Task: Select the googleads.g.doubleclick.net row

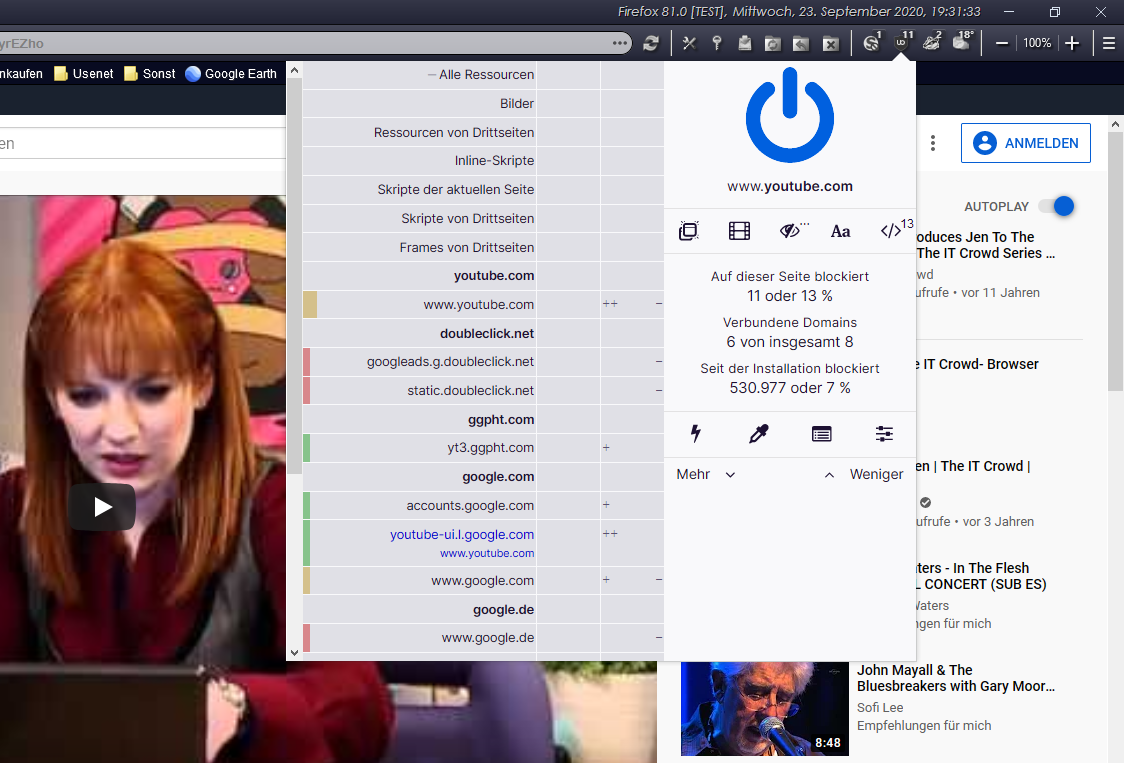Action: pyautogui.click(x=450, y=362)
